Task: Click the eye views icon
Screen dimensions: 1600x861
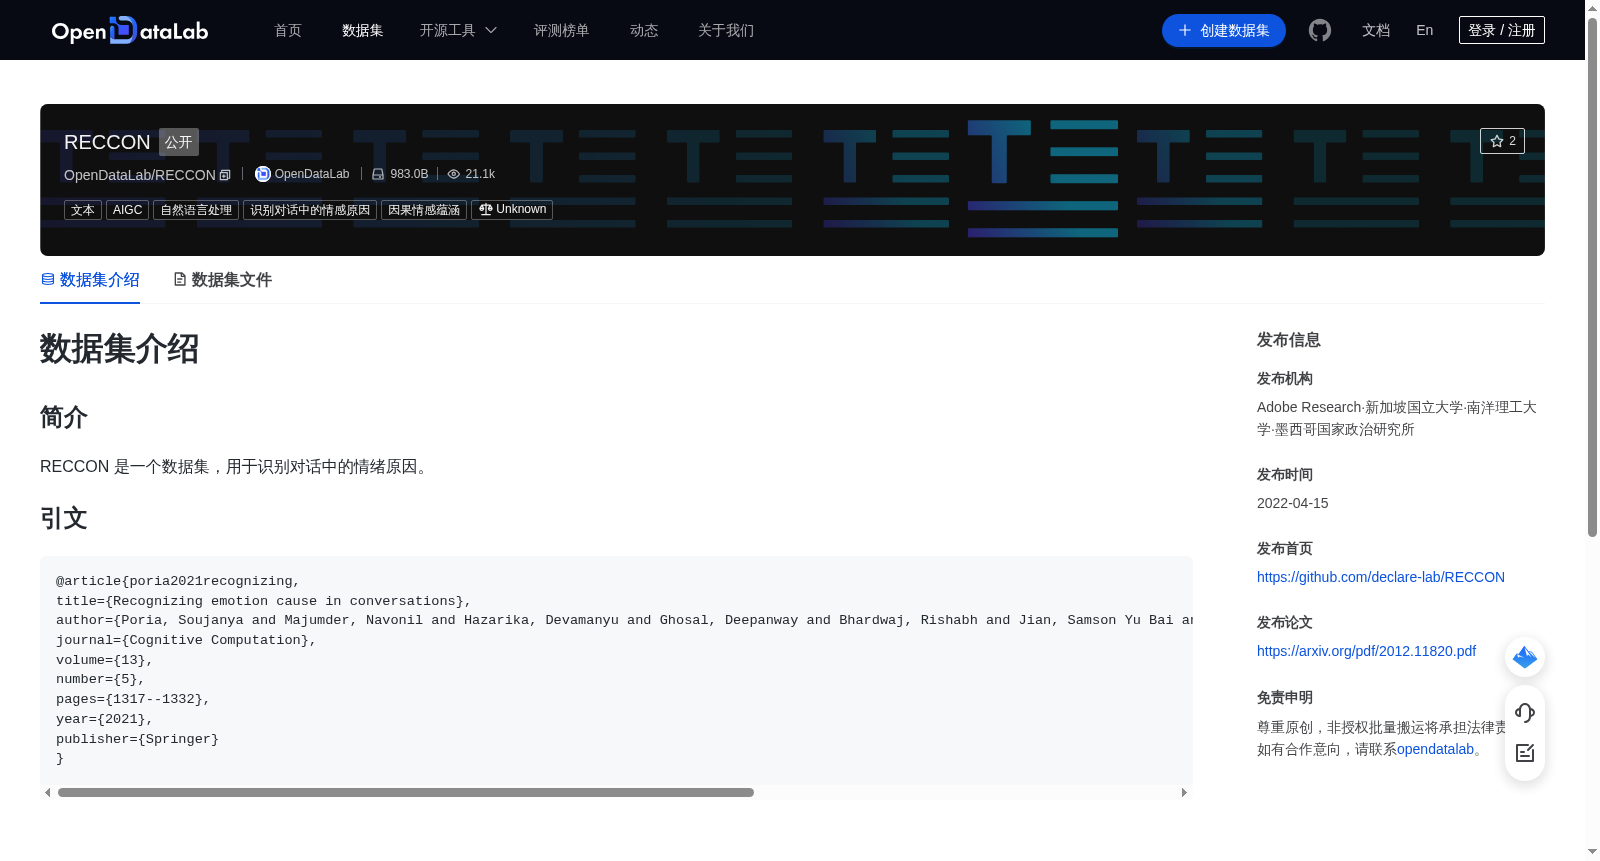Action: 454,174
